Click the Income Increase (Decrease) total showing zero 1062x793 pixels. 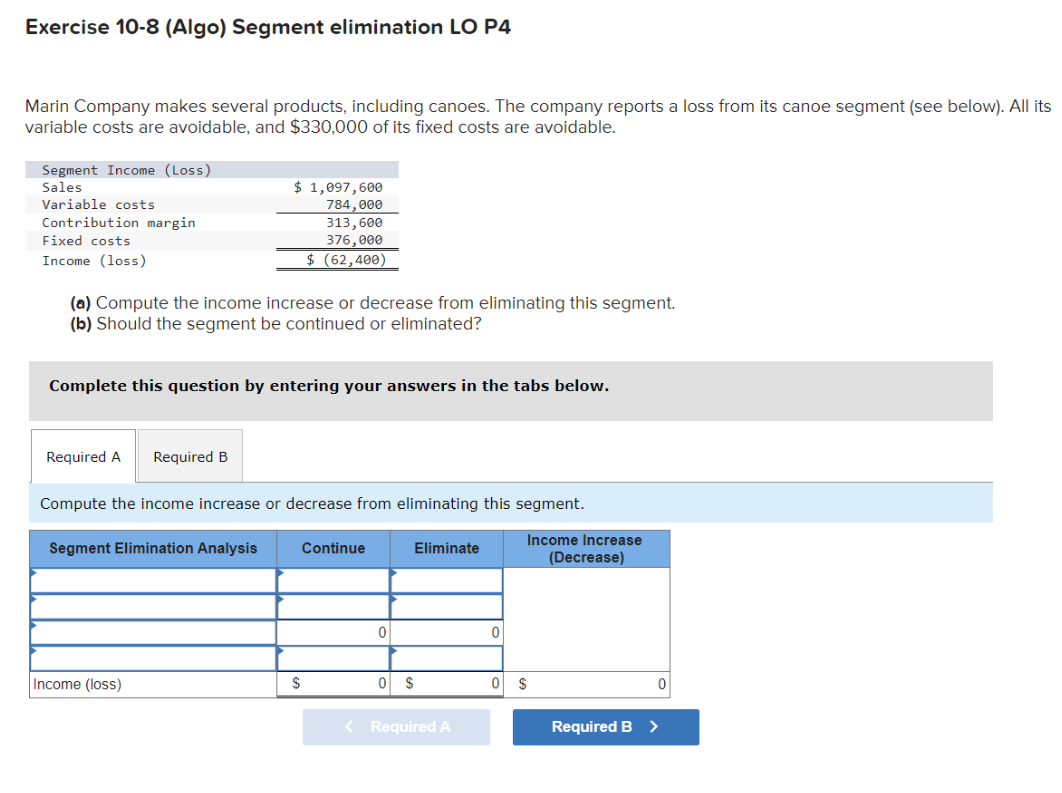[587, 684]
